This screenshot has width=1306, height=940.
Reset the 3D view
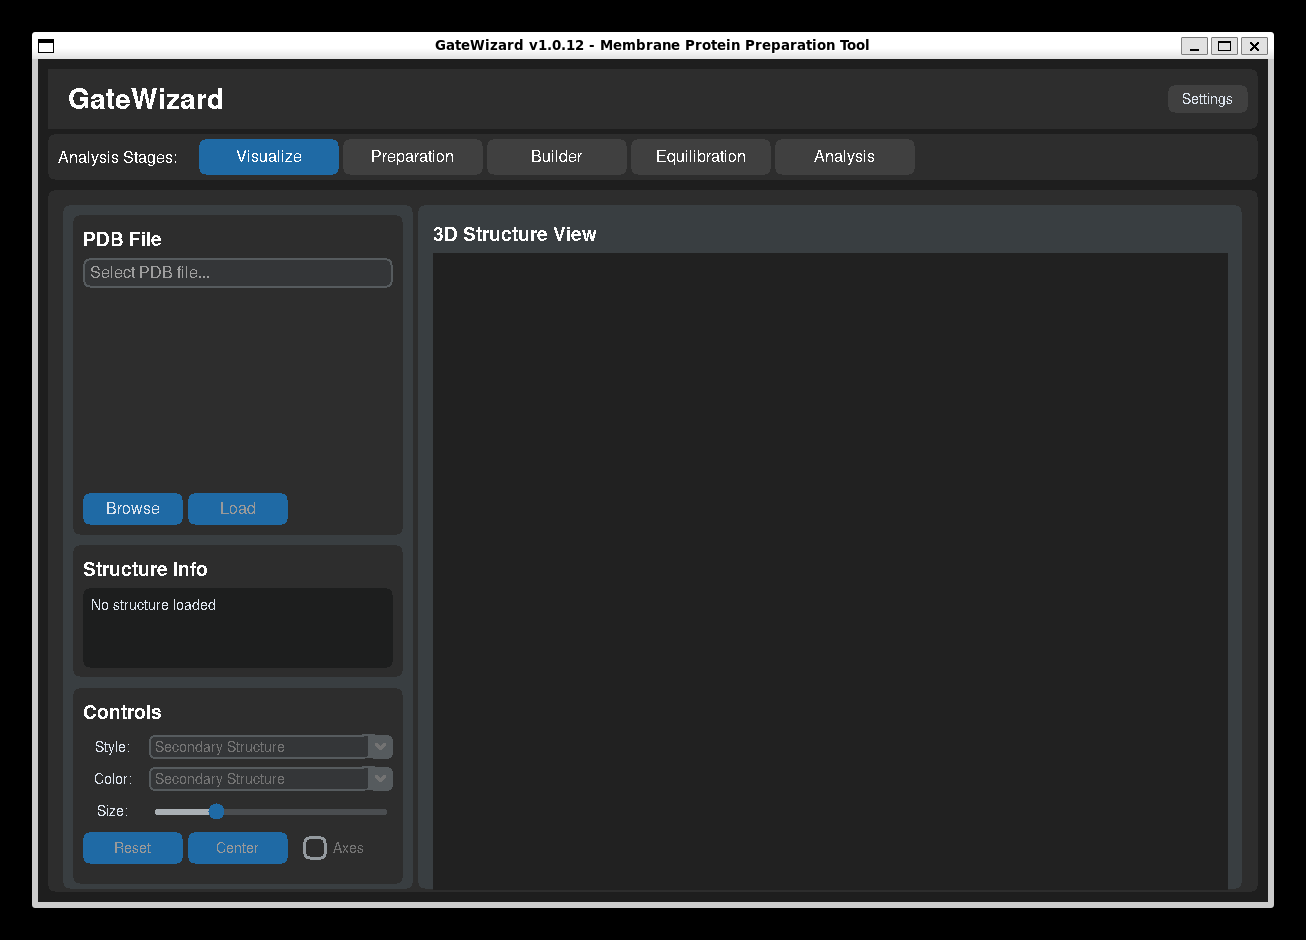pyautogui.click(x=132, y=847)
